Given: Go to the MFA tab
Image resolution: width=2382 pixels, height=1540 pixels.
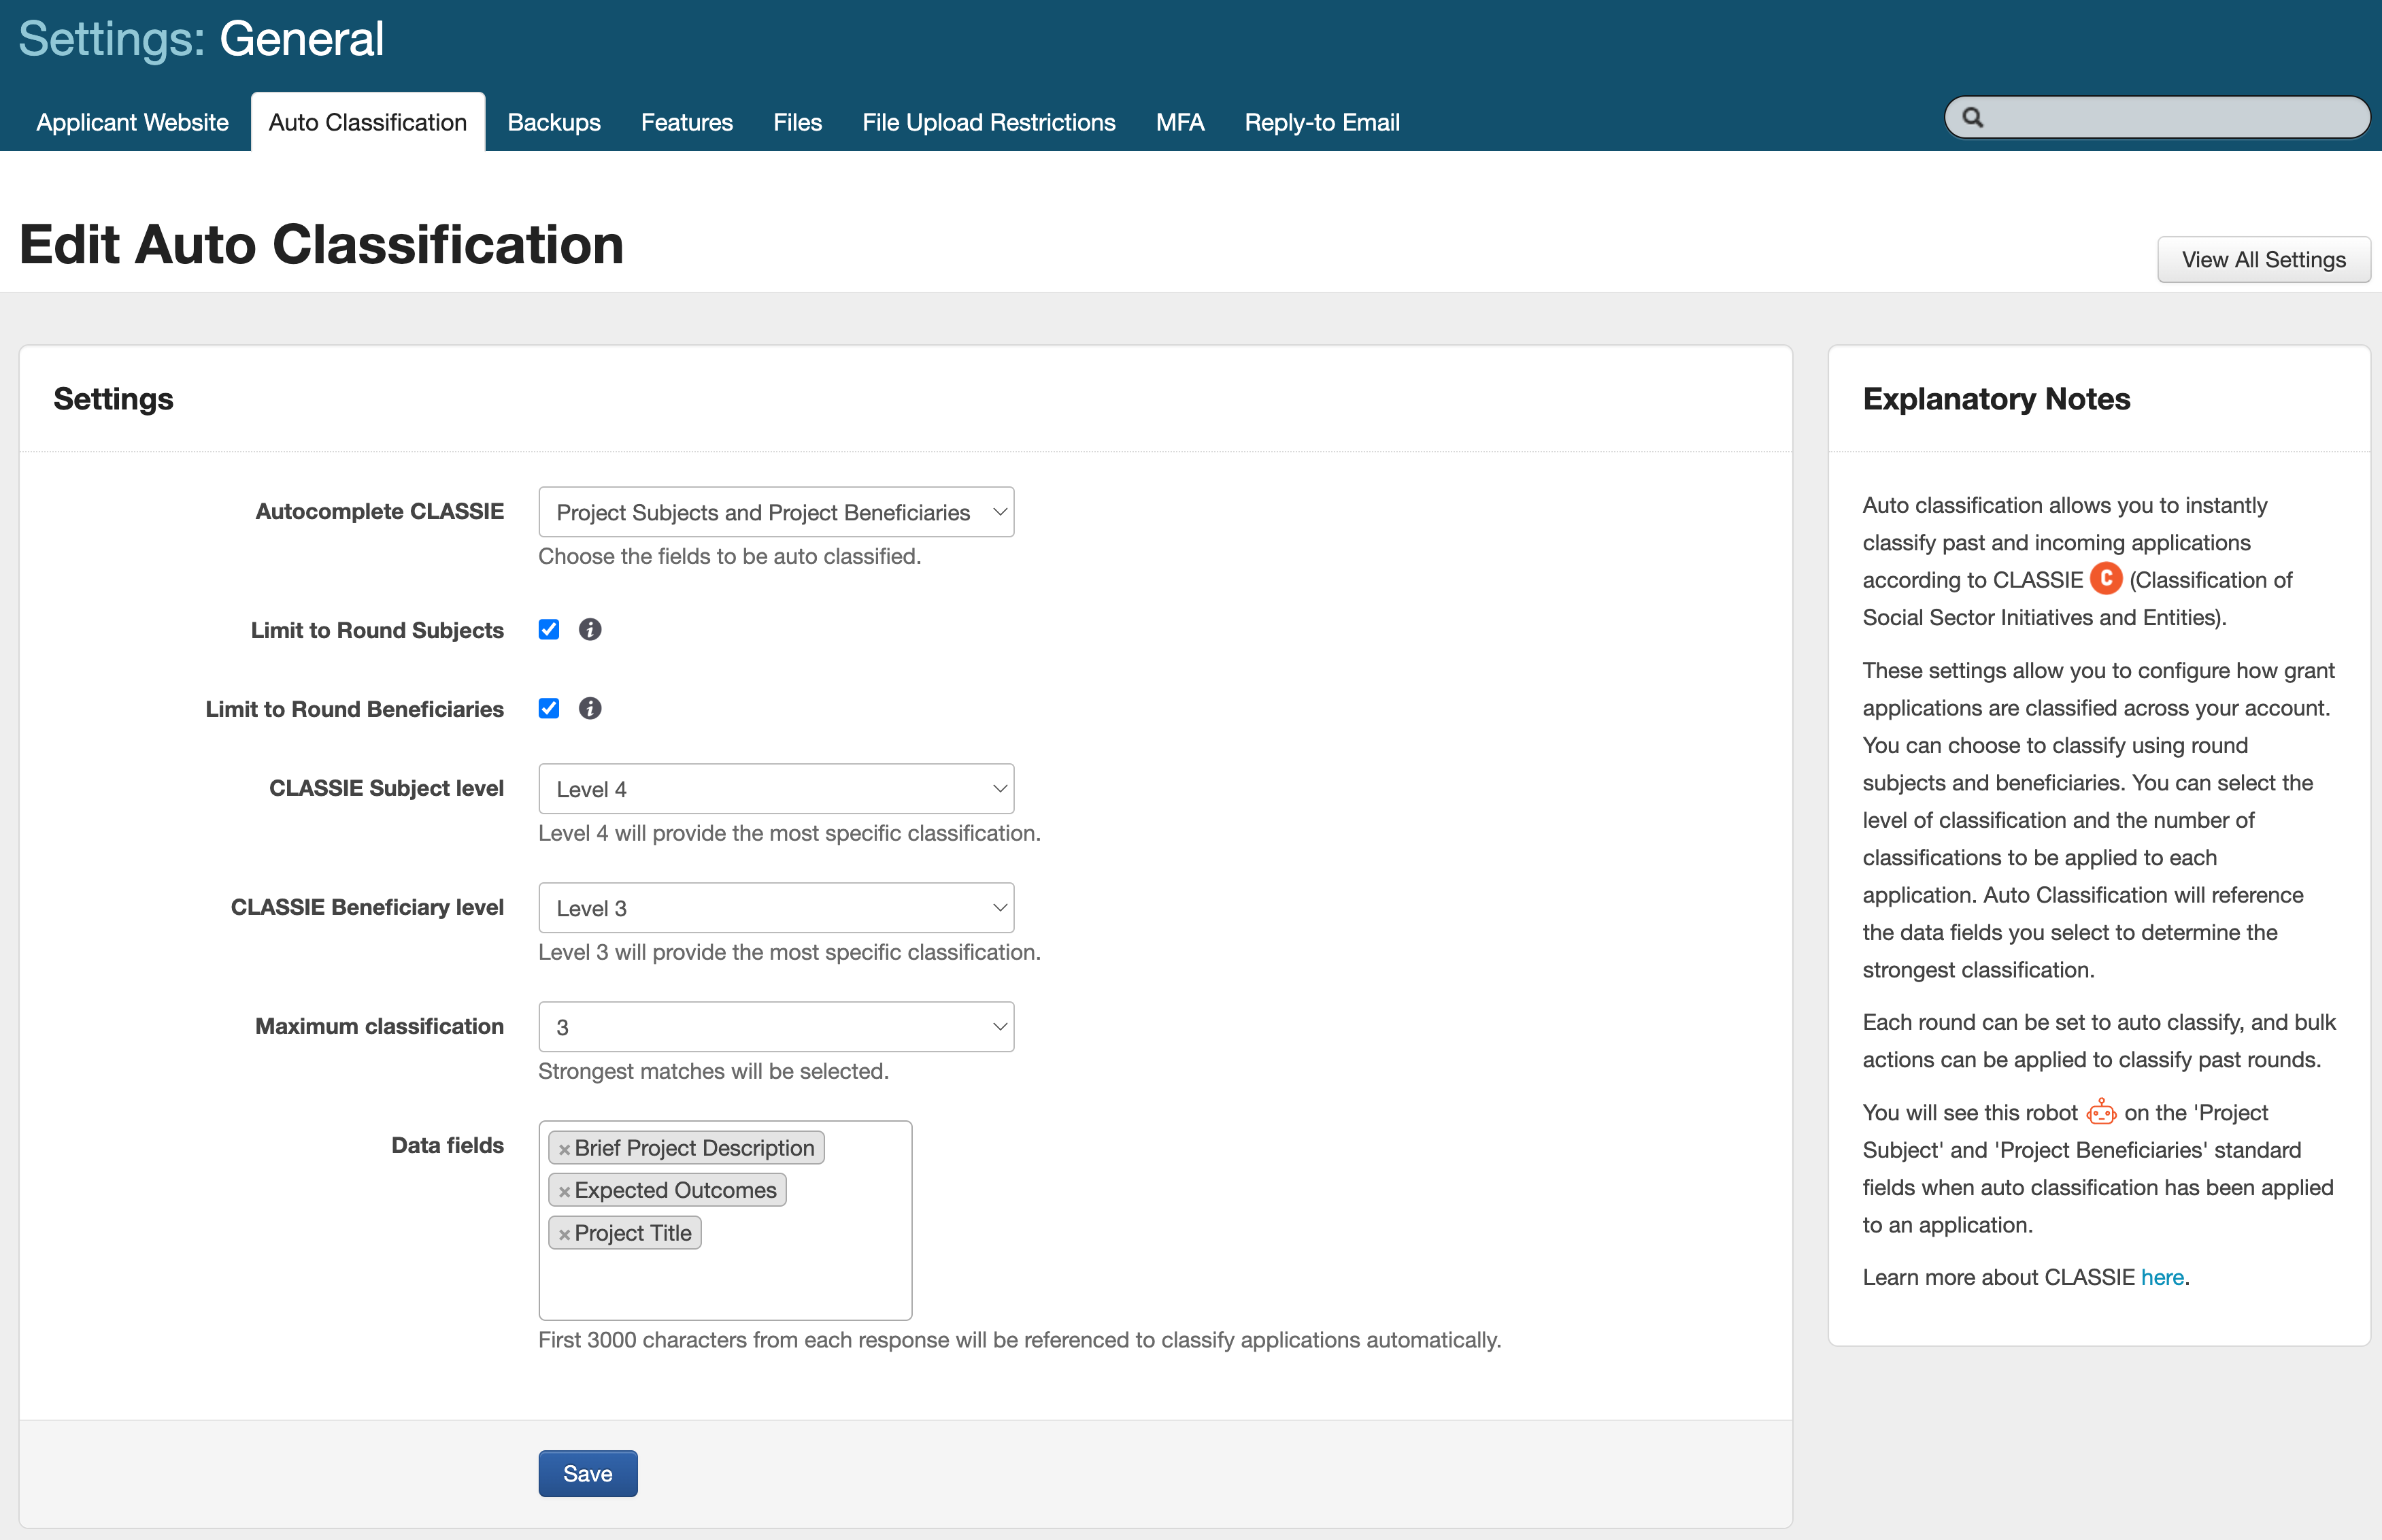Looking at the screenshot, I should (1179, 123).
